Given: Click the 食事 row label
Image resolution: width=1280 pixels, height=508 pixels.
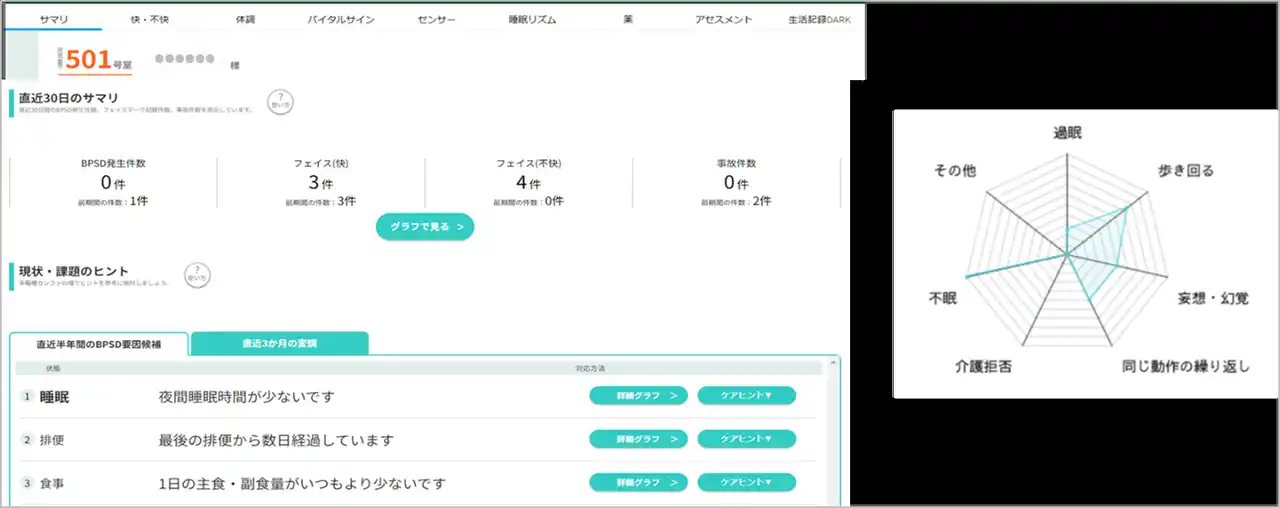Looking at the screenshot, I should 52,484.
